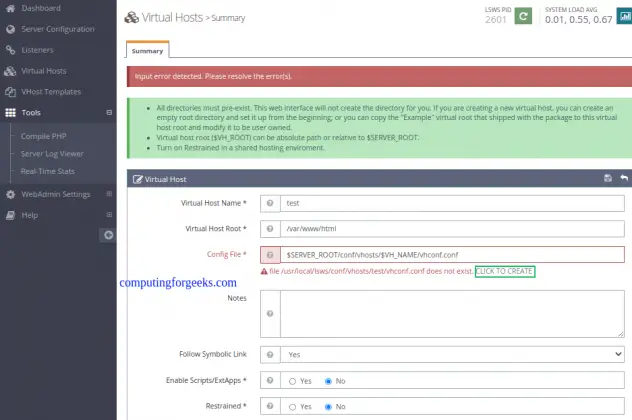The height and width of the screenshot is (420, 632).
Task: Click the back arrow icon in Virtual Host header
Action: tap(624, 178)
